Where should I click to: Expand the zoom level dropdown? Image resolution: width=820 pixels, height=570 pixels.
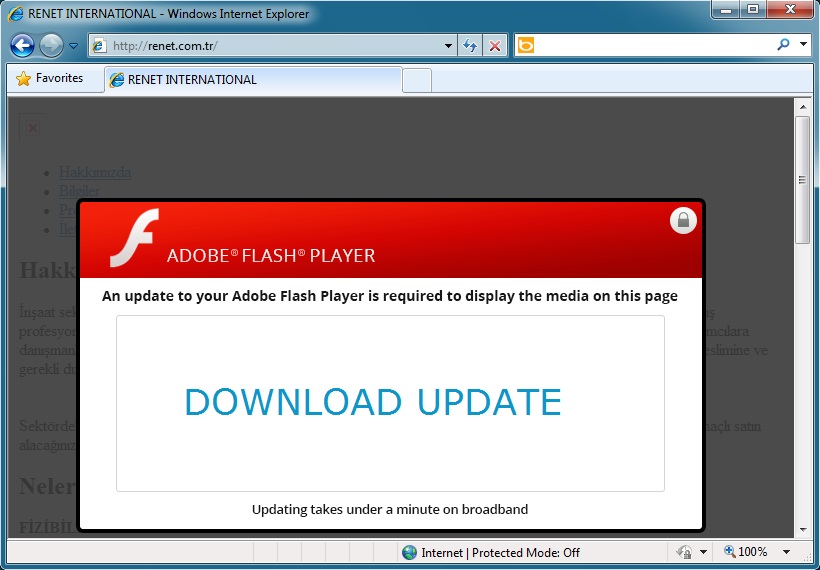pos(786,552)
